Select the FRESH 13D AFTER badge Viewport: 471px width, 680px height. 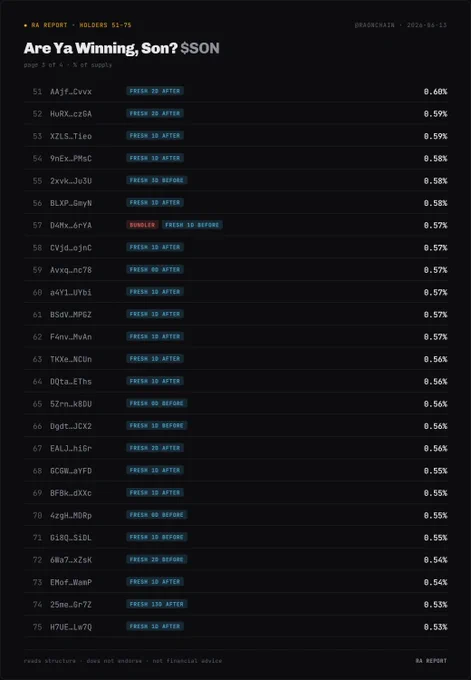157,604
